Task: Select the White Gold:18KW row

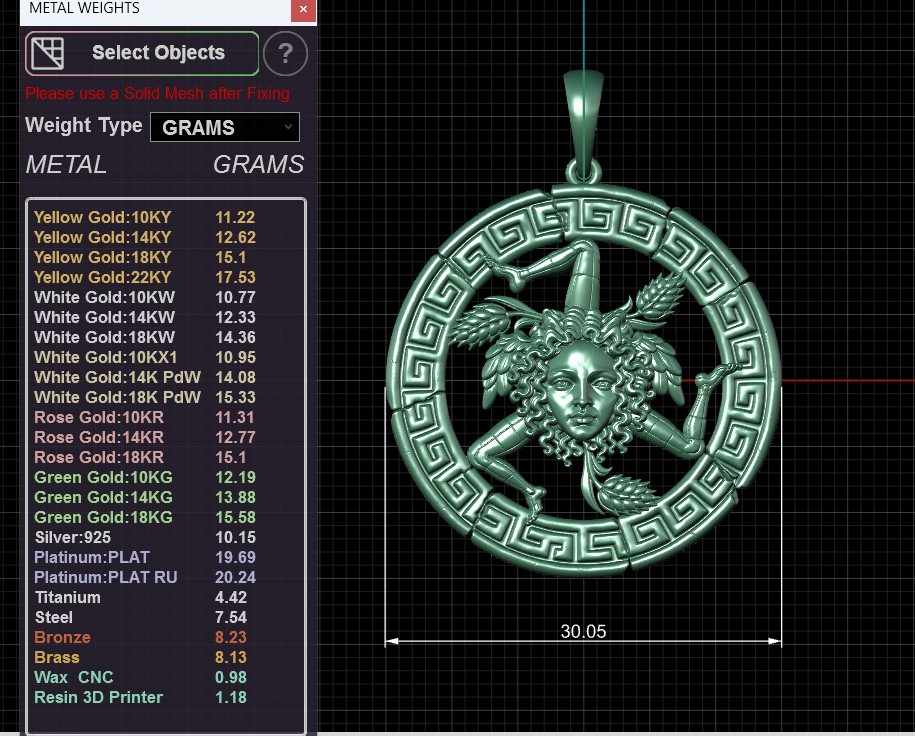Action: coord(144,337)
